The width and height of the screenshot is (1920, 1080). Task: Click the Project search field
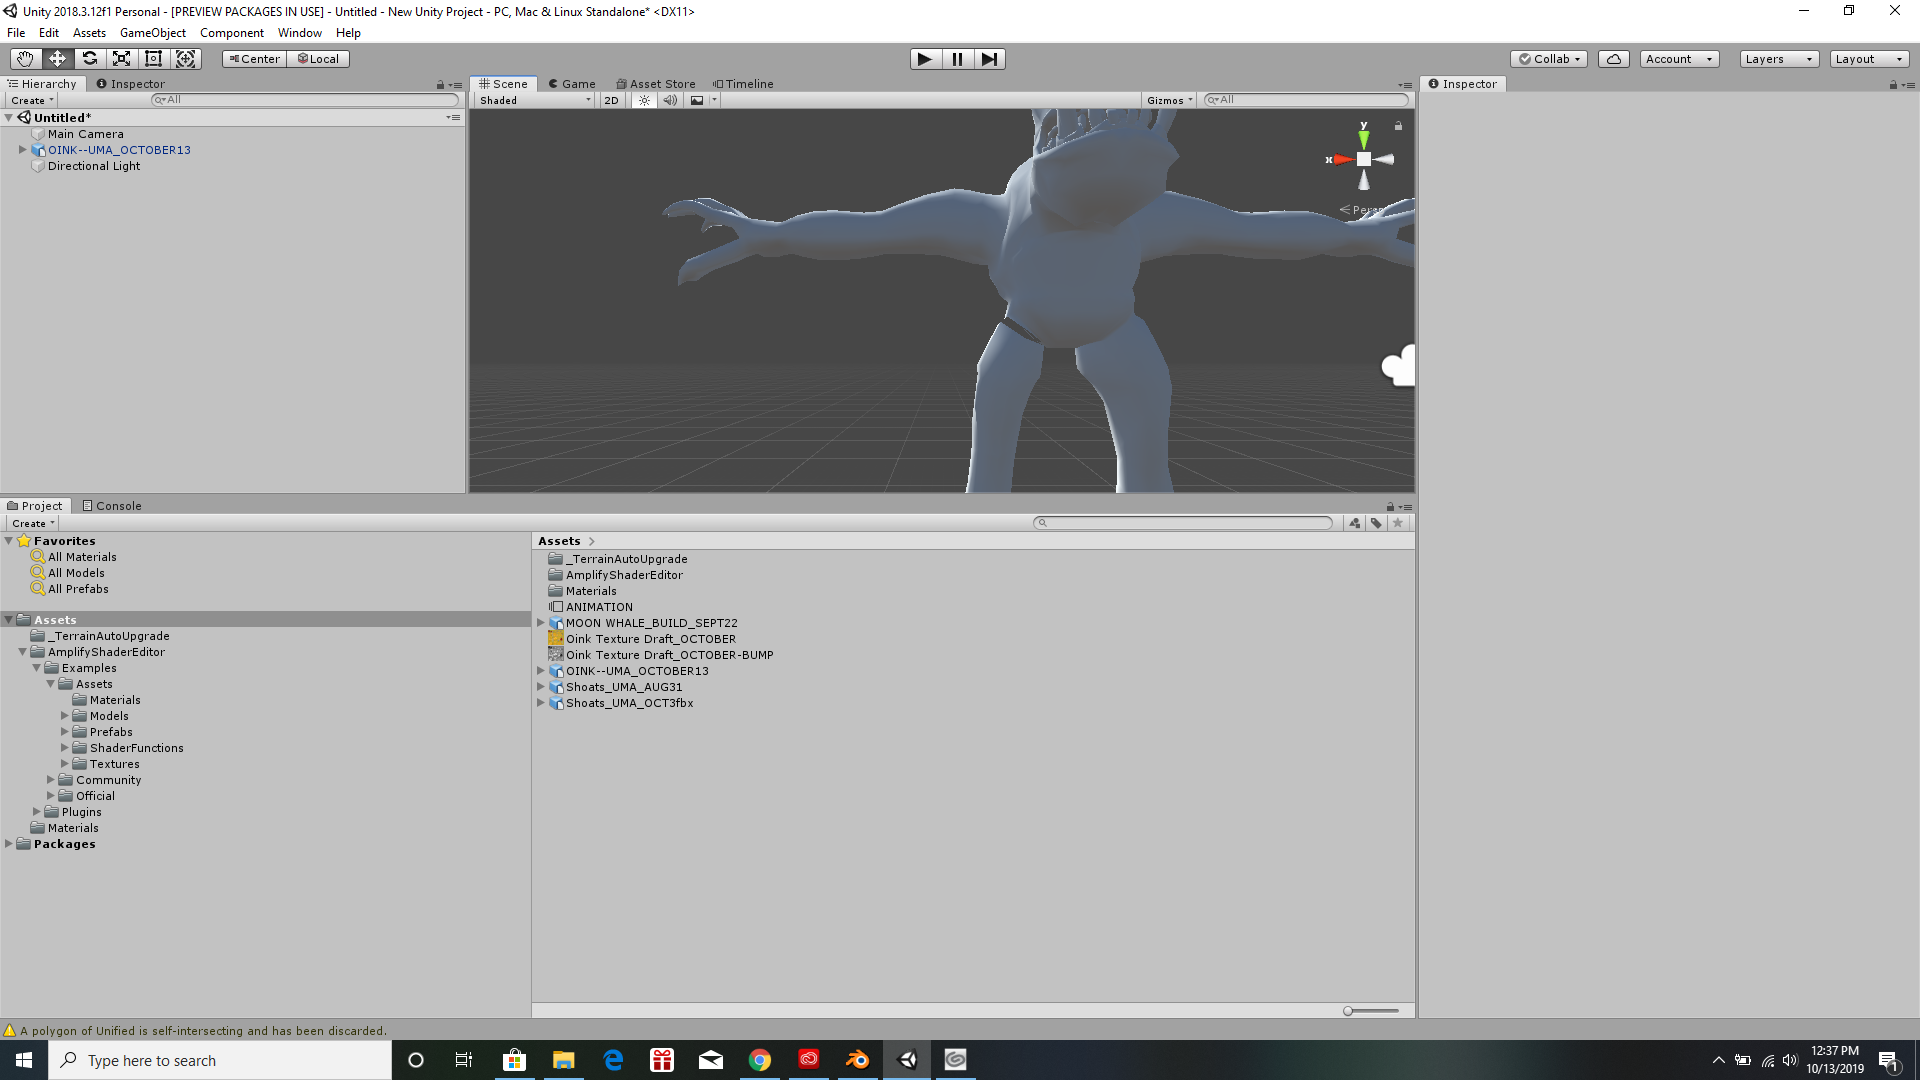[x=1183, y=523]
